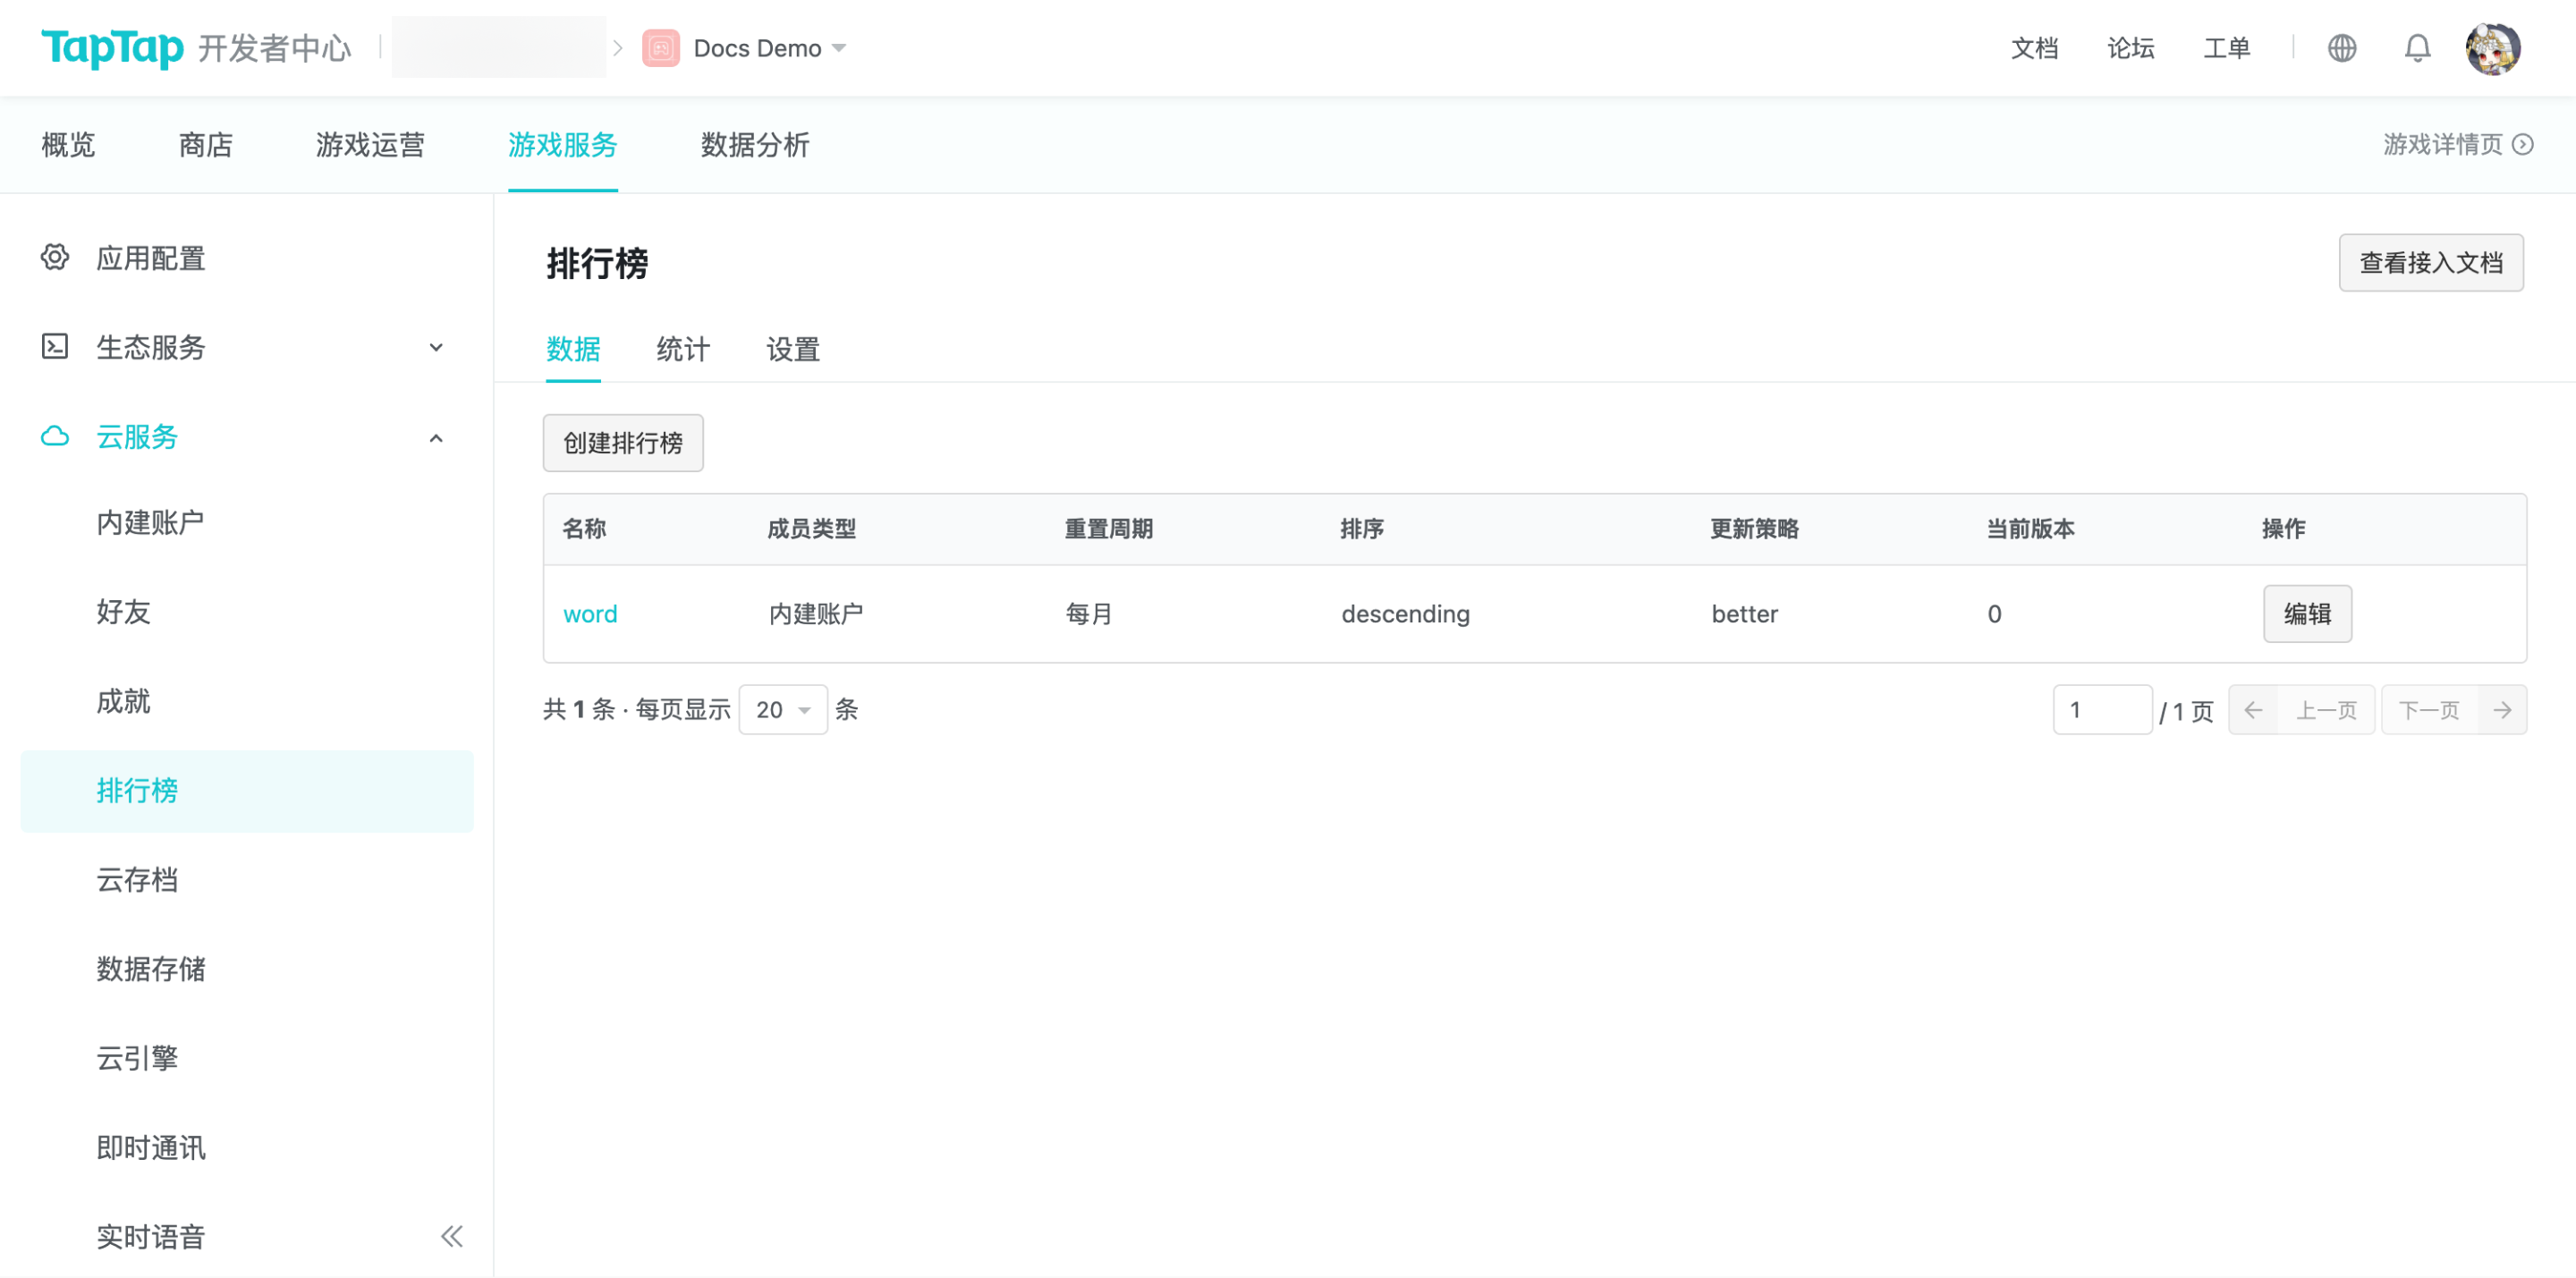Open the notification bell

pyautogui.click(x=2417, y=47)
